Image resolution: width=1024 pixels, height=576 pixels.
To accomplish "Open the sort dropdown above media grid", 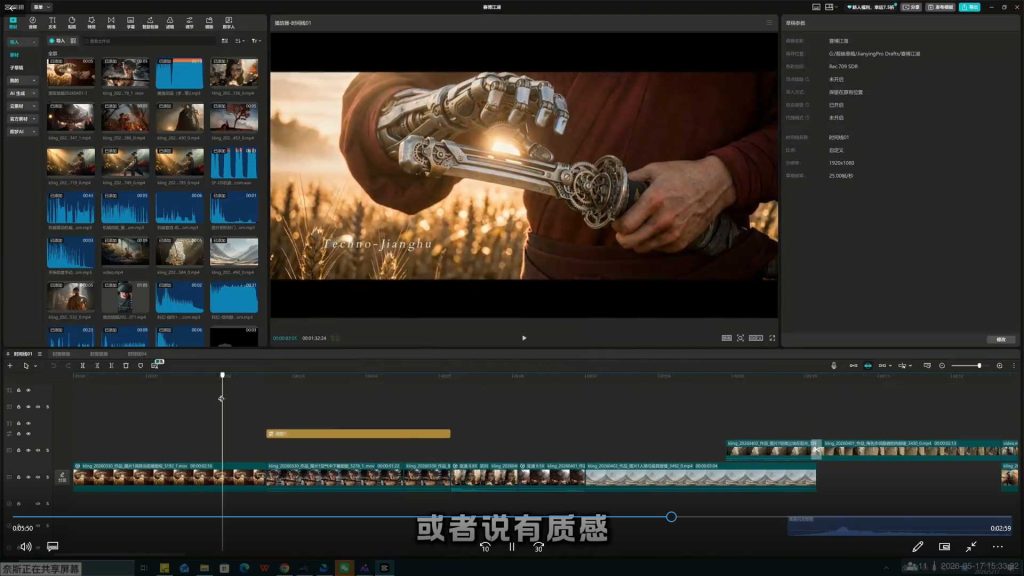I will tap(239, 41).
